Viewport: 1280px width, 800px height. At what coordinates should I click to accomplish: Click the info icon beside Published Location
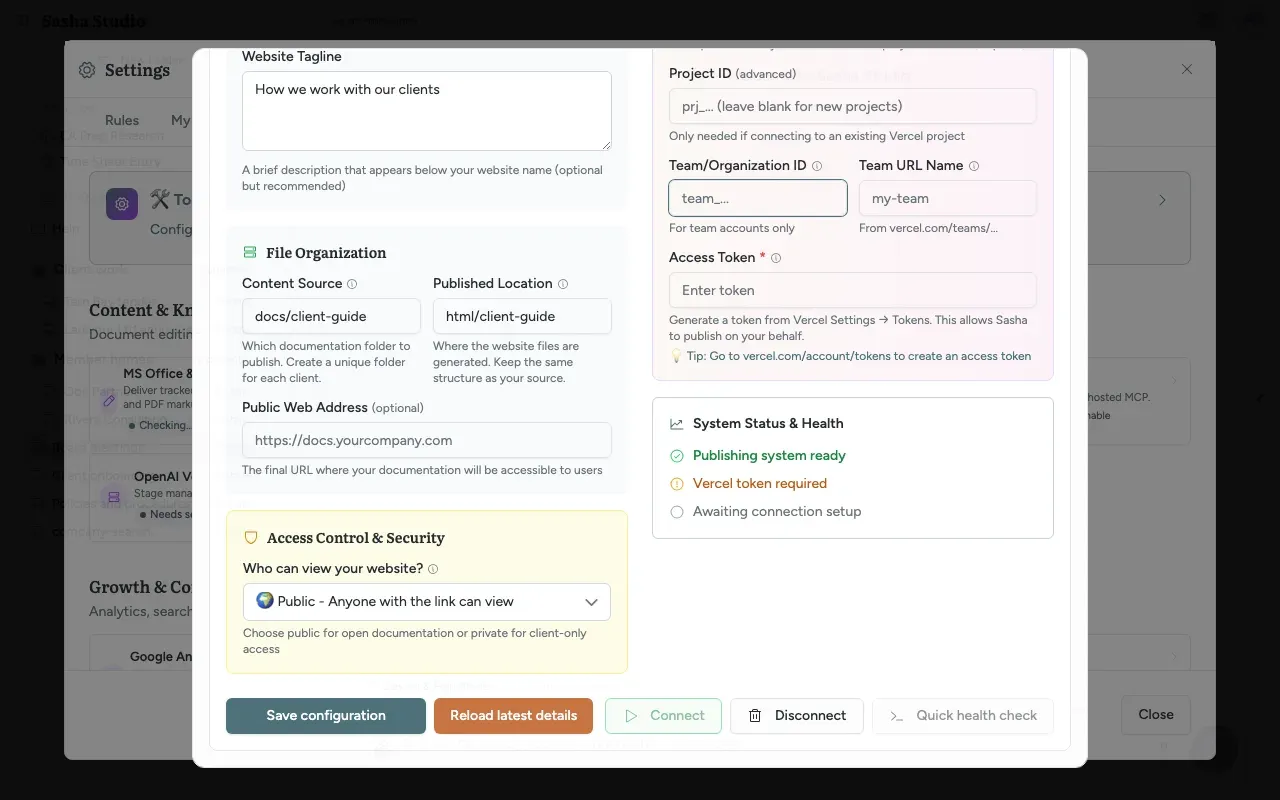tap(563, 284)
